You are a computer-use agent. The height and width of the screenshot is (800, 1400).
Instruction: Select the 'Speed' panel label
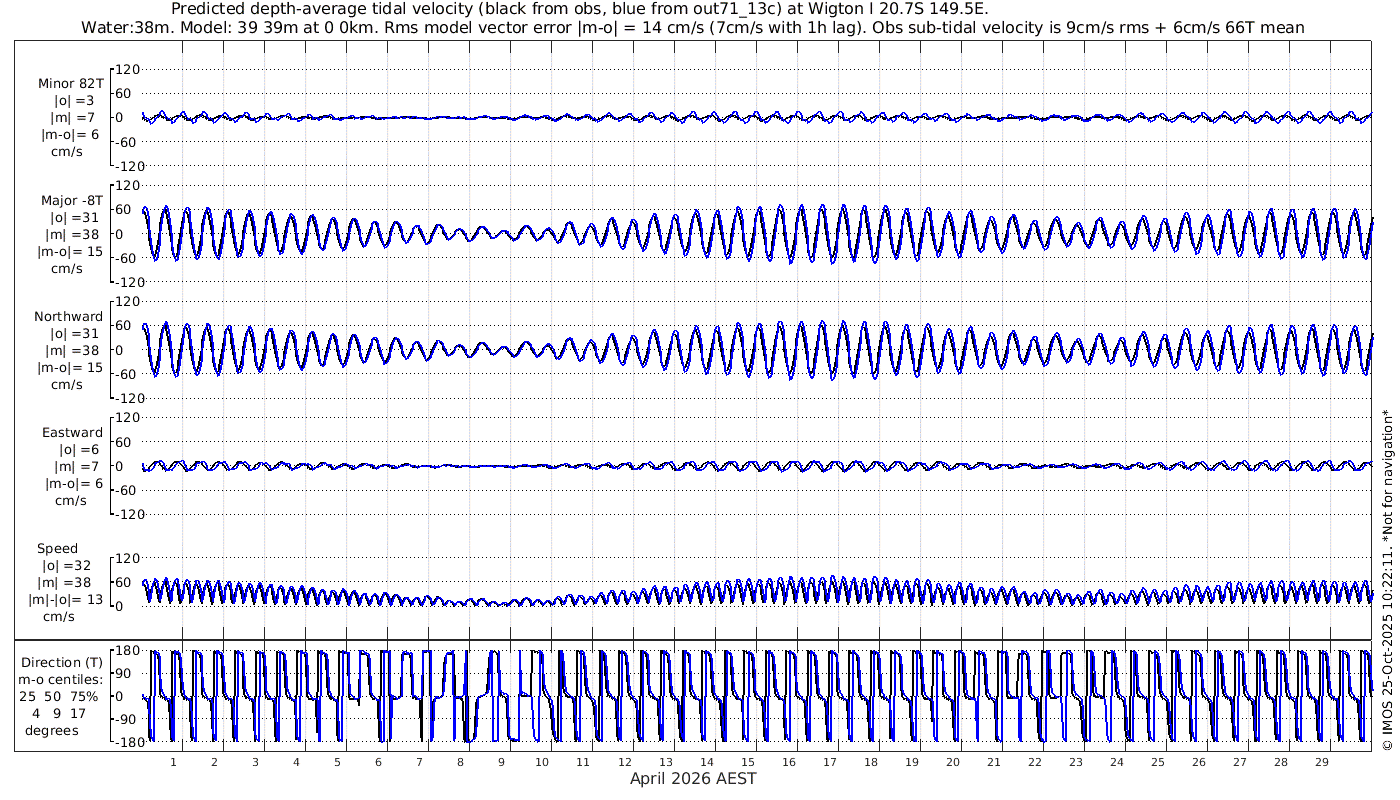pyautogui.click(x=57, y=549)
